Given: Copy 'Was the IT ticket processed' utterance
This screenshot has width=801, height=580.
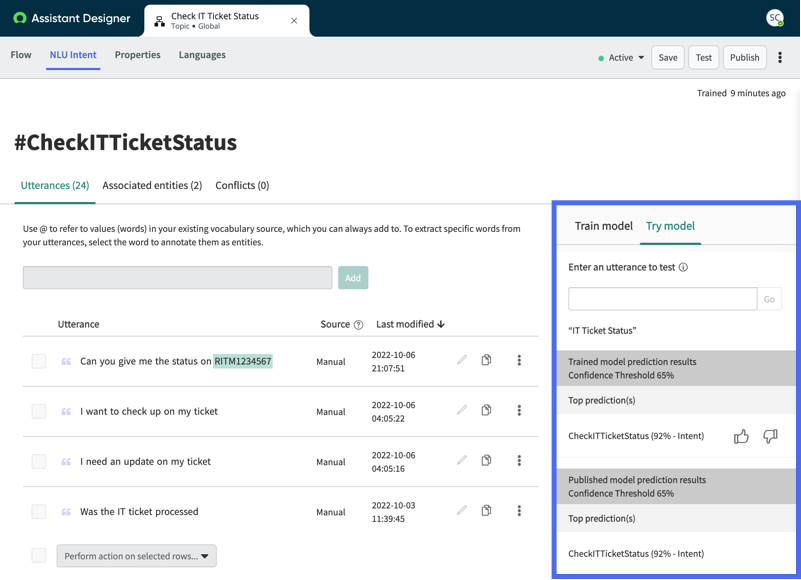Looking at the screenshot, I should 486,511.
